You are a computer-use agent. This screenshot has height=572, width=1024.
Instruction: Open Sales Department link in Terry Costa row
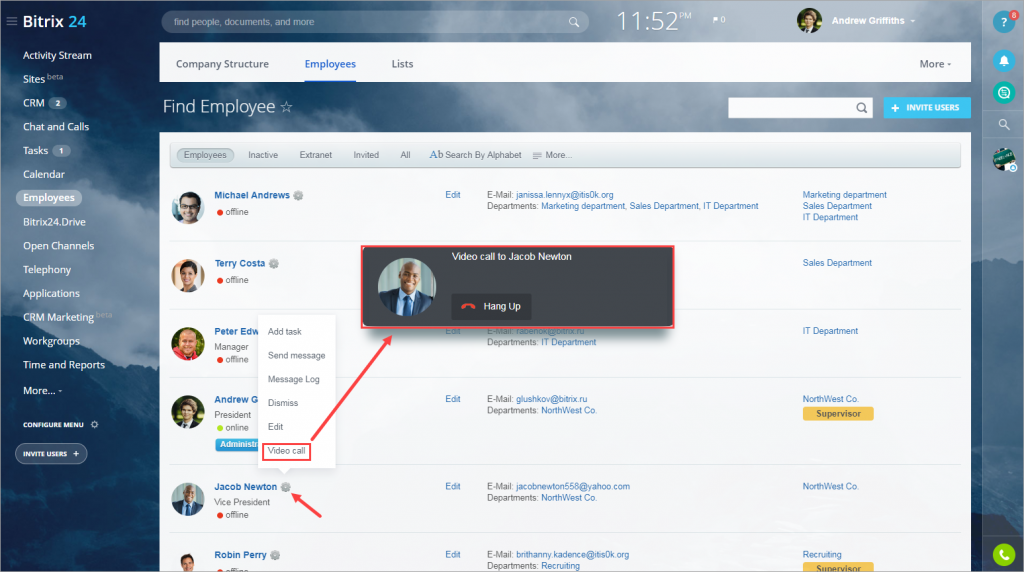[837, 263]
